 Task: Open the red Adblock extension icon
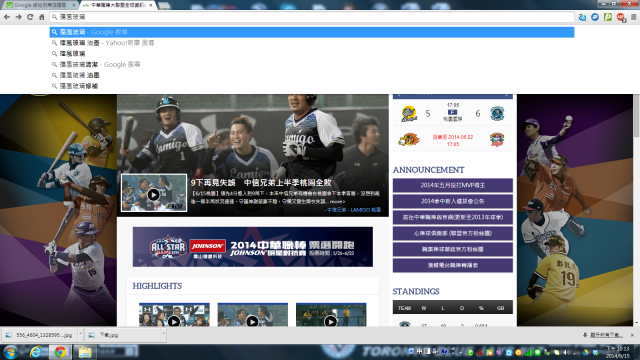click(x=621, y=17)
